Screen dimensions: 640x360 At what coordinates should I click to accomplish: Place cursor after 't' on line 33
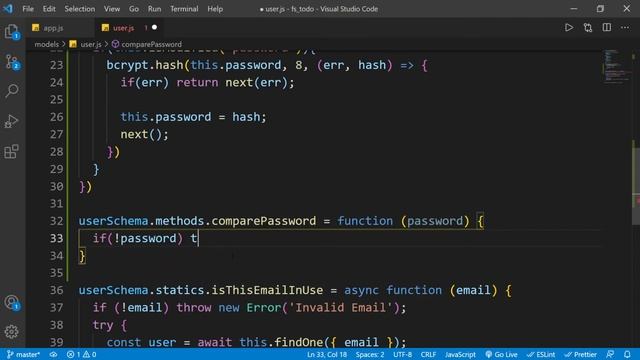pos(198,238)
